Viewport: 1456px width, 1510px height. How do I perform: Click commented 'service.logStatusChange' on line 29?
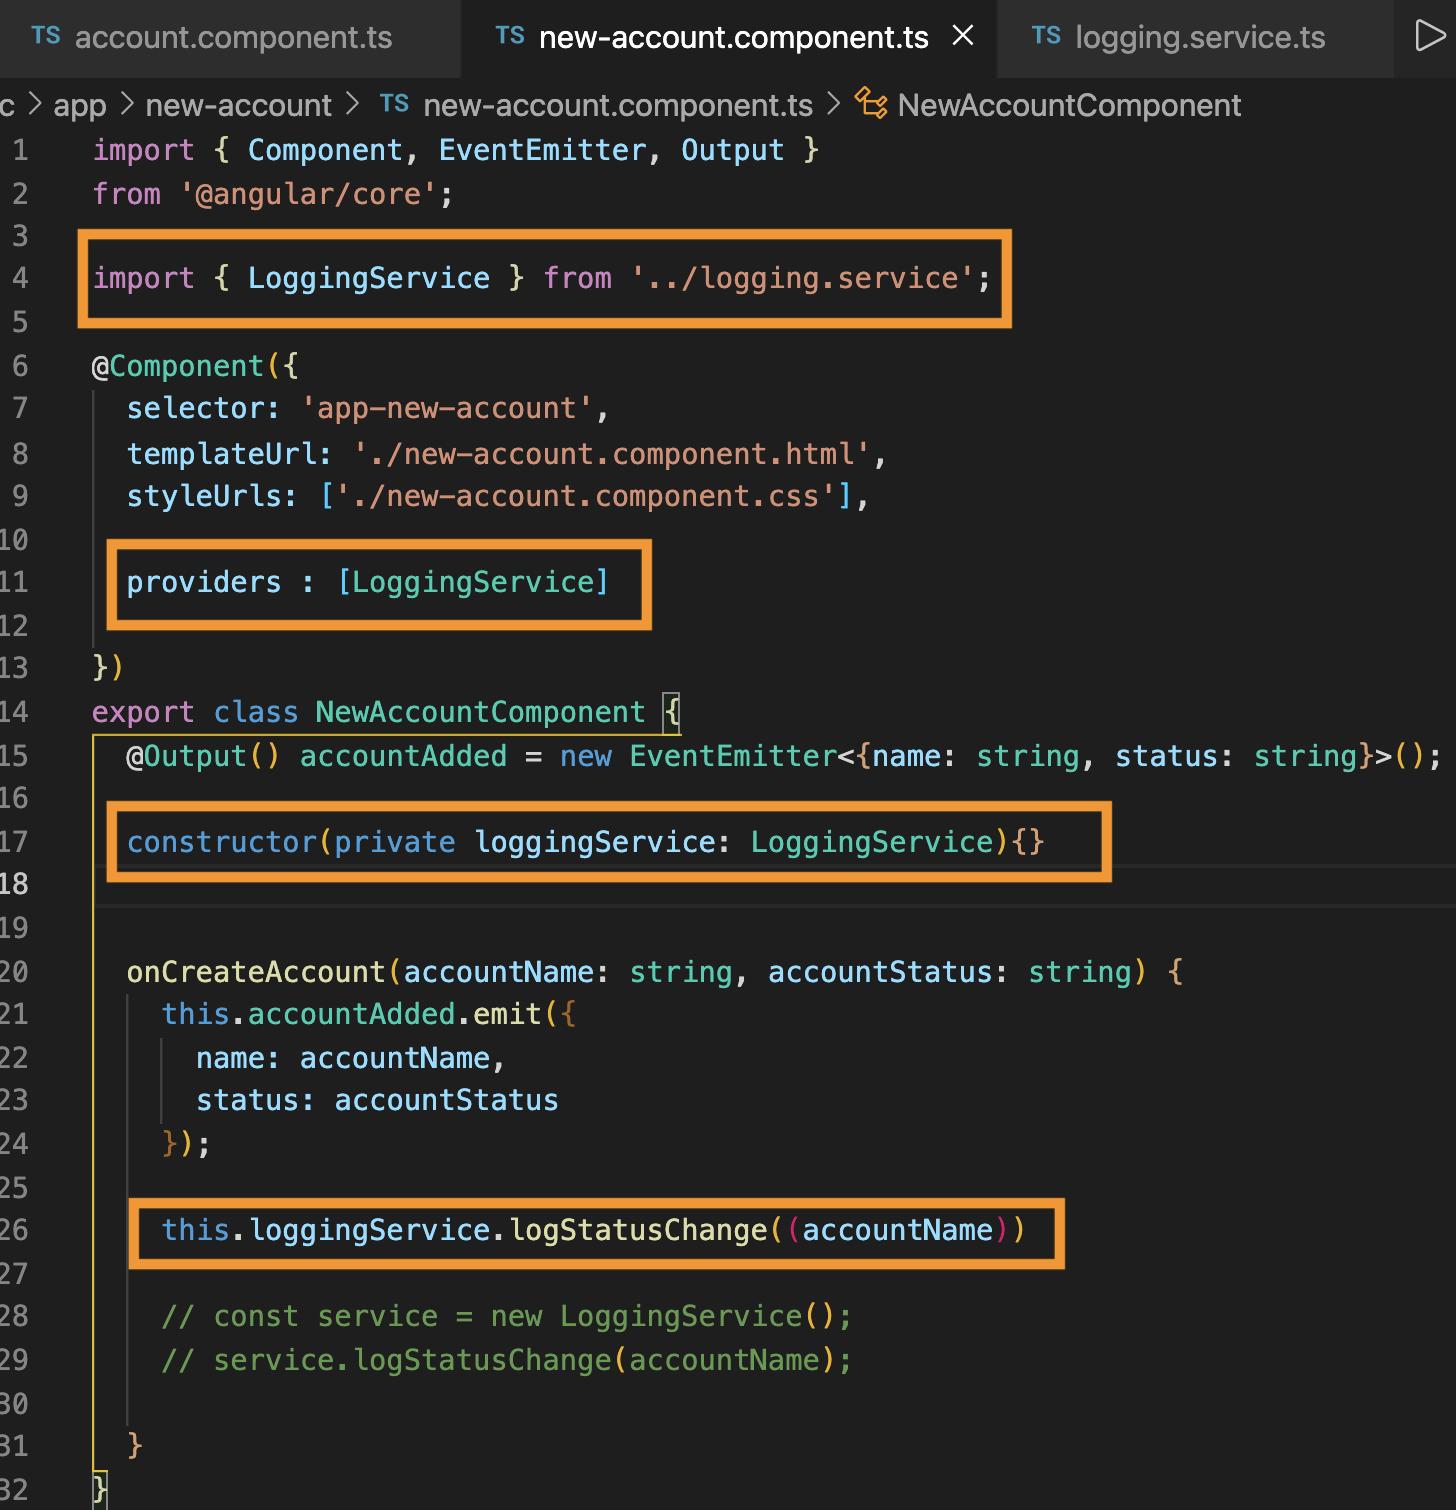pyautogui.click(x=413, y=1360)
